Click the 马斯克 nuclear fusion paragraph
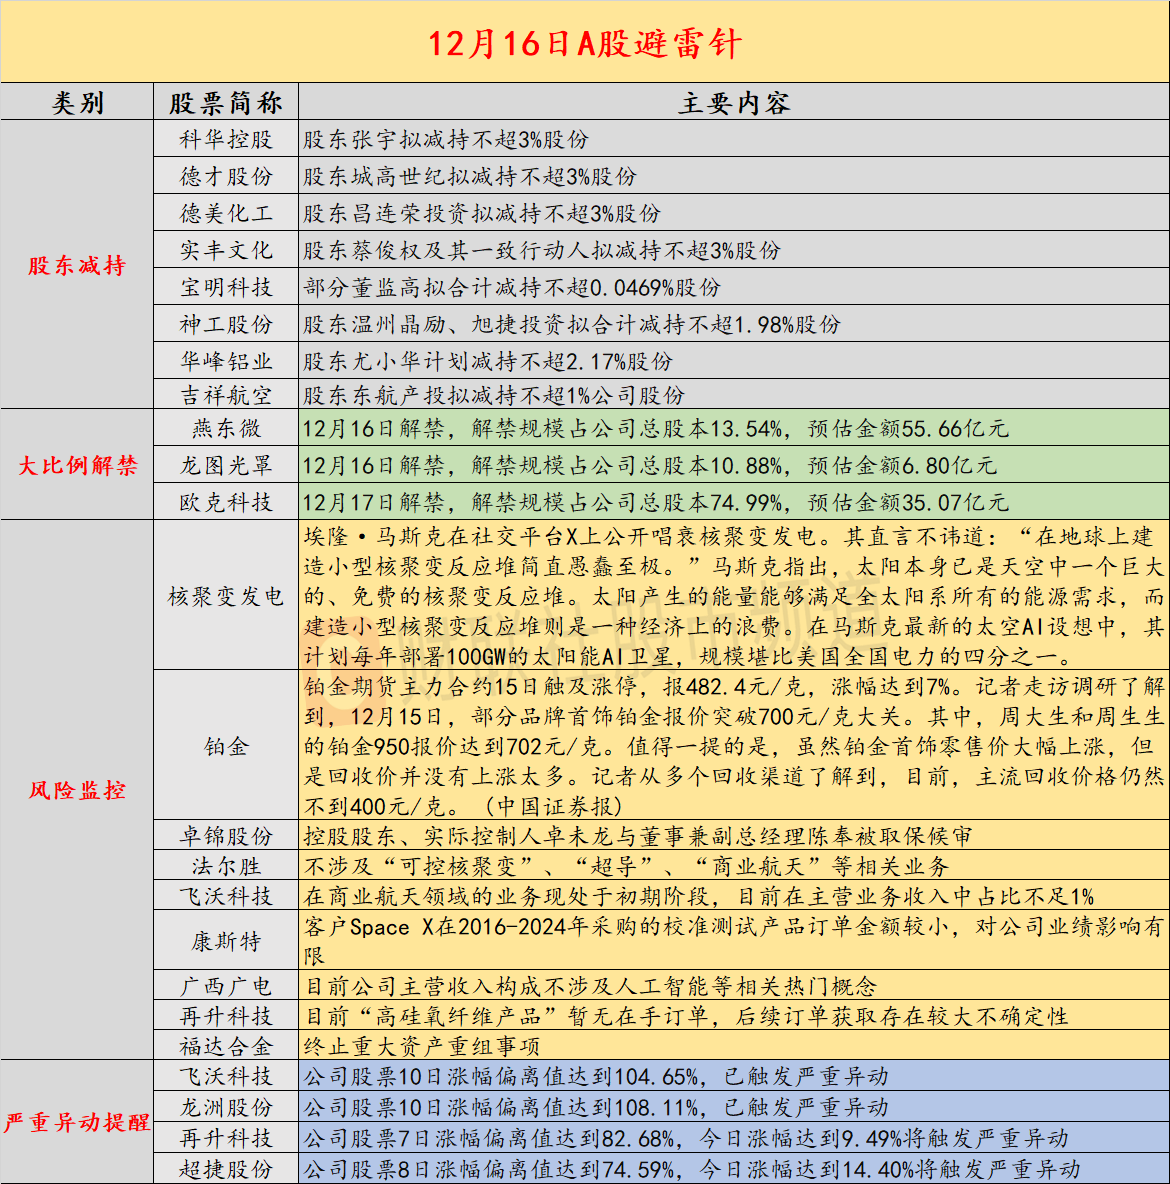The height and width of the screenshot is (1184, 1170). coord(733,597)
